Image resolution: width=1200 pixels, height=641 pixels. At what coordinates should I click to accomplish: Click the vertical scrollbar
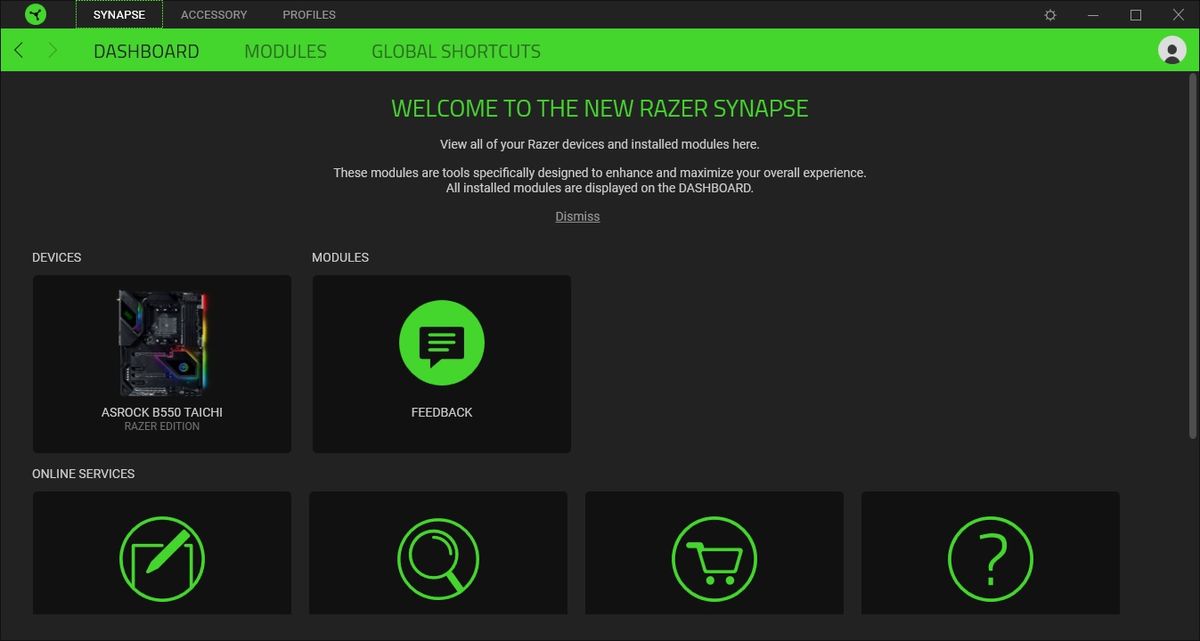tap(1192, 258)
